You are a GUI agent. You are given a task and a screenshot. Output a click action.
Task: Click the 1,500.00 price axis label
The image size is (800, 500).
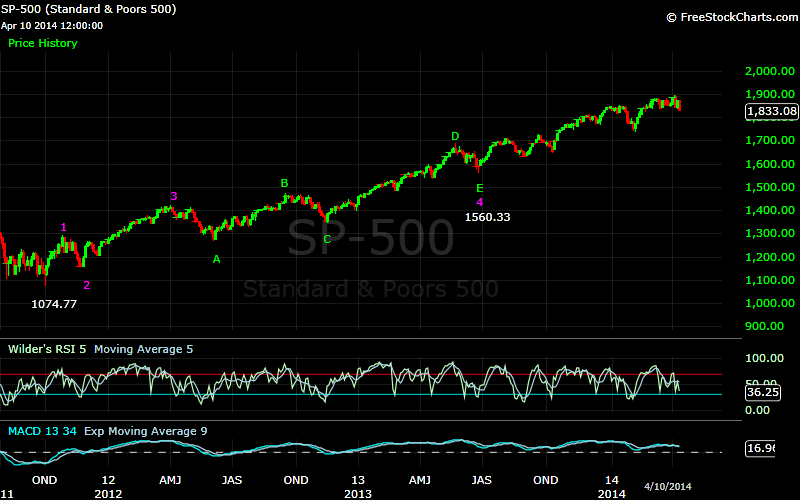click(x=770, y=187)
